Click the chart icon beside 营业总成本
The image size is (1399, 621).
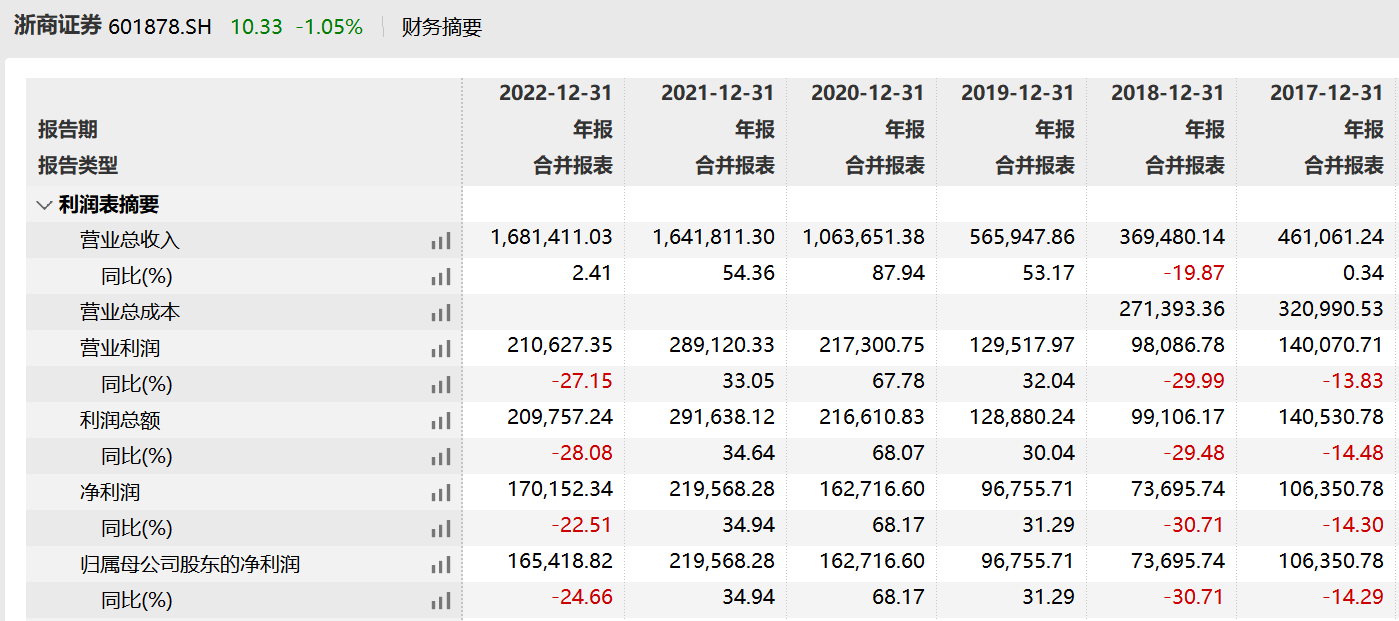tap(441, 313)
